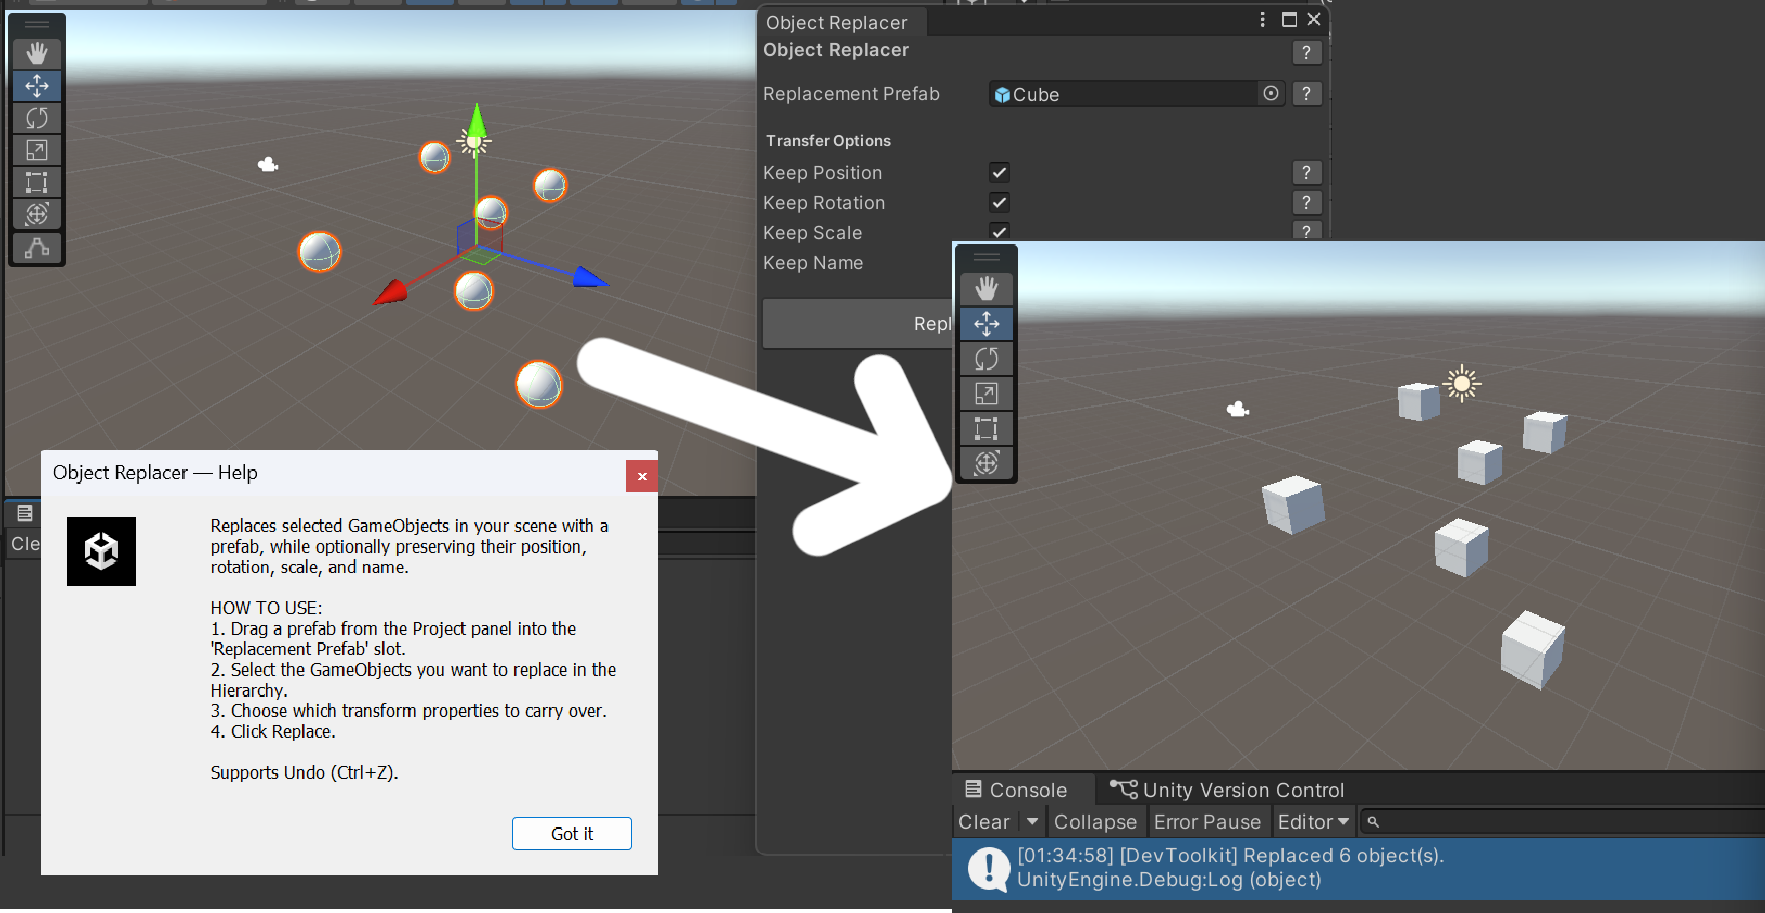Pick the Scale tool in the cubes scene

coord(987,394)
